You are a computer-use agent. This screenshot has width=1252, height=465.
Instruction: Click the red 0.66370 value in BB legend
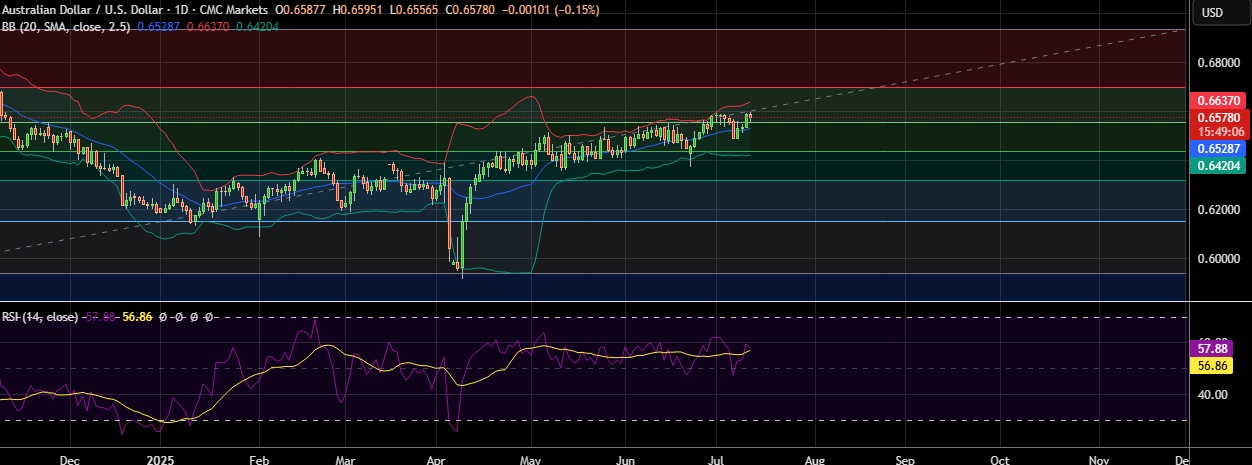206,25
